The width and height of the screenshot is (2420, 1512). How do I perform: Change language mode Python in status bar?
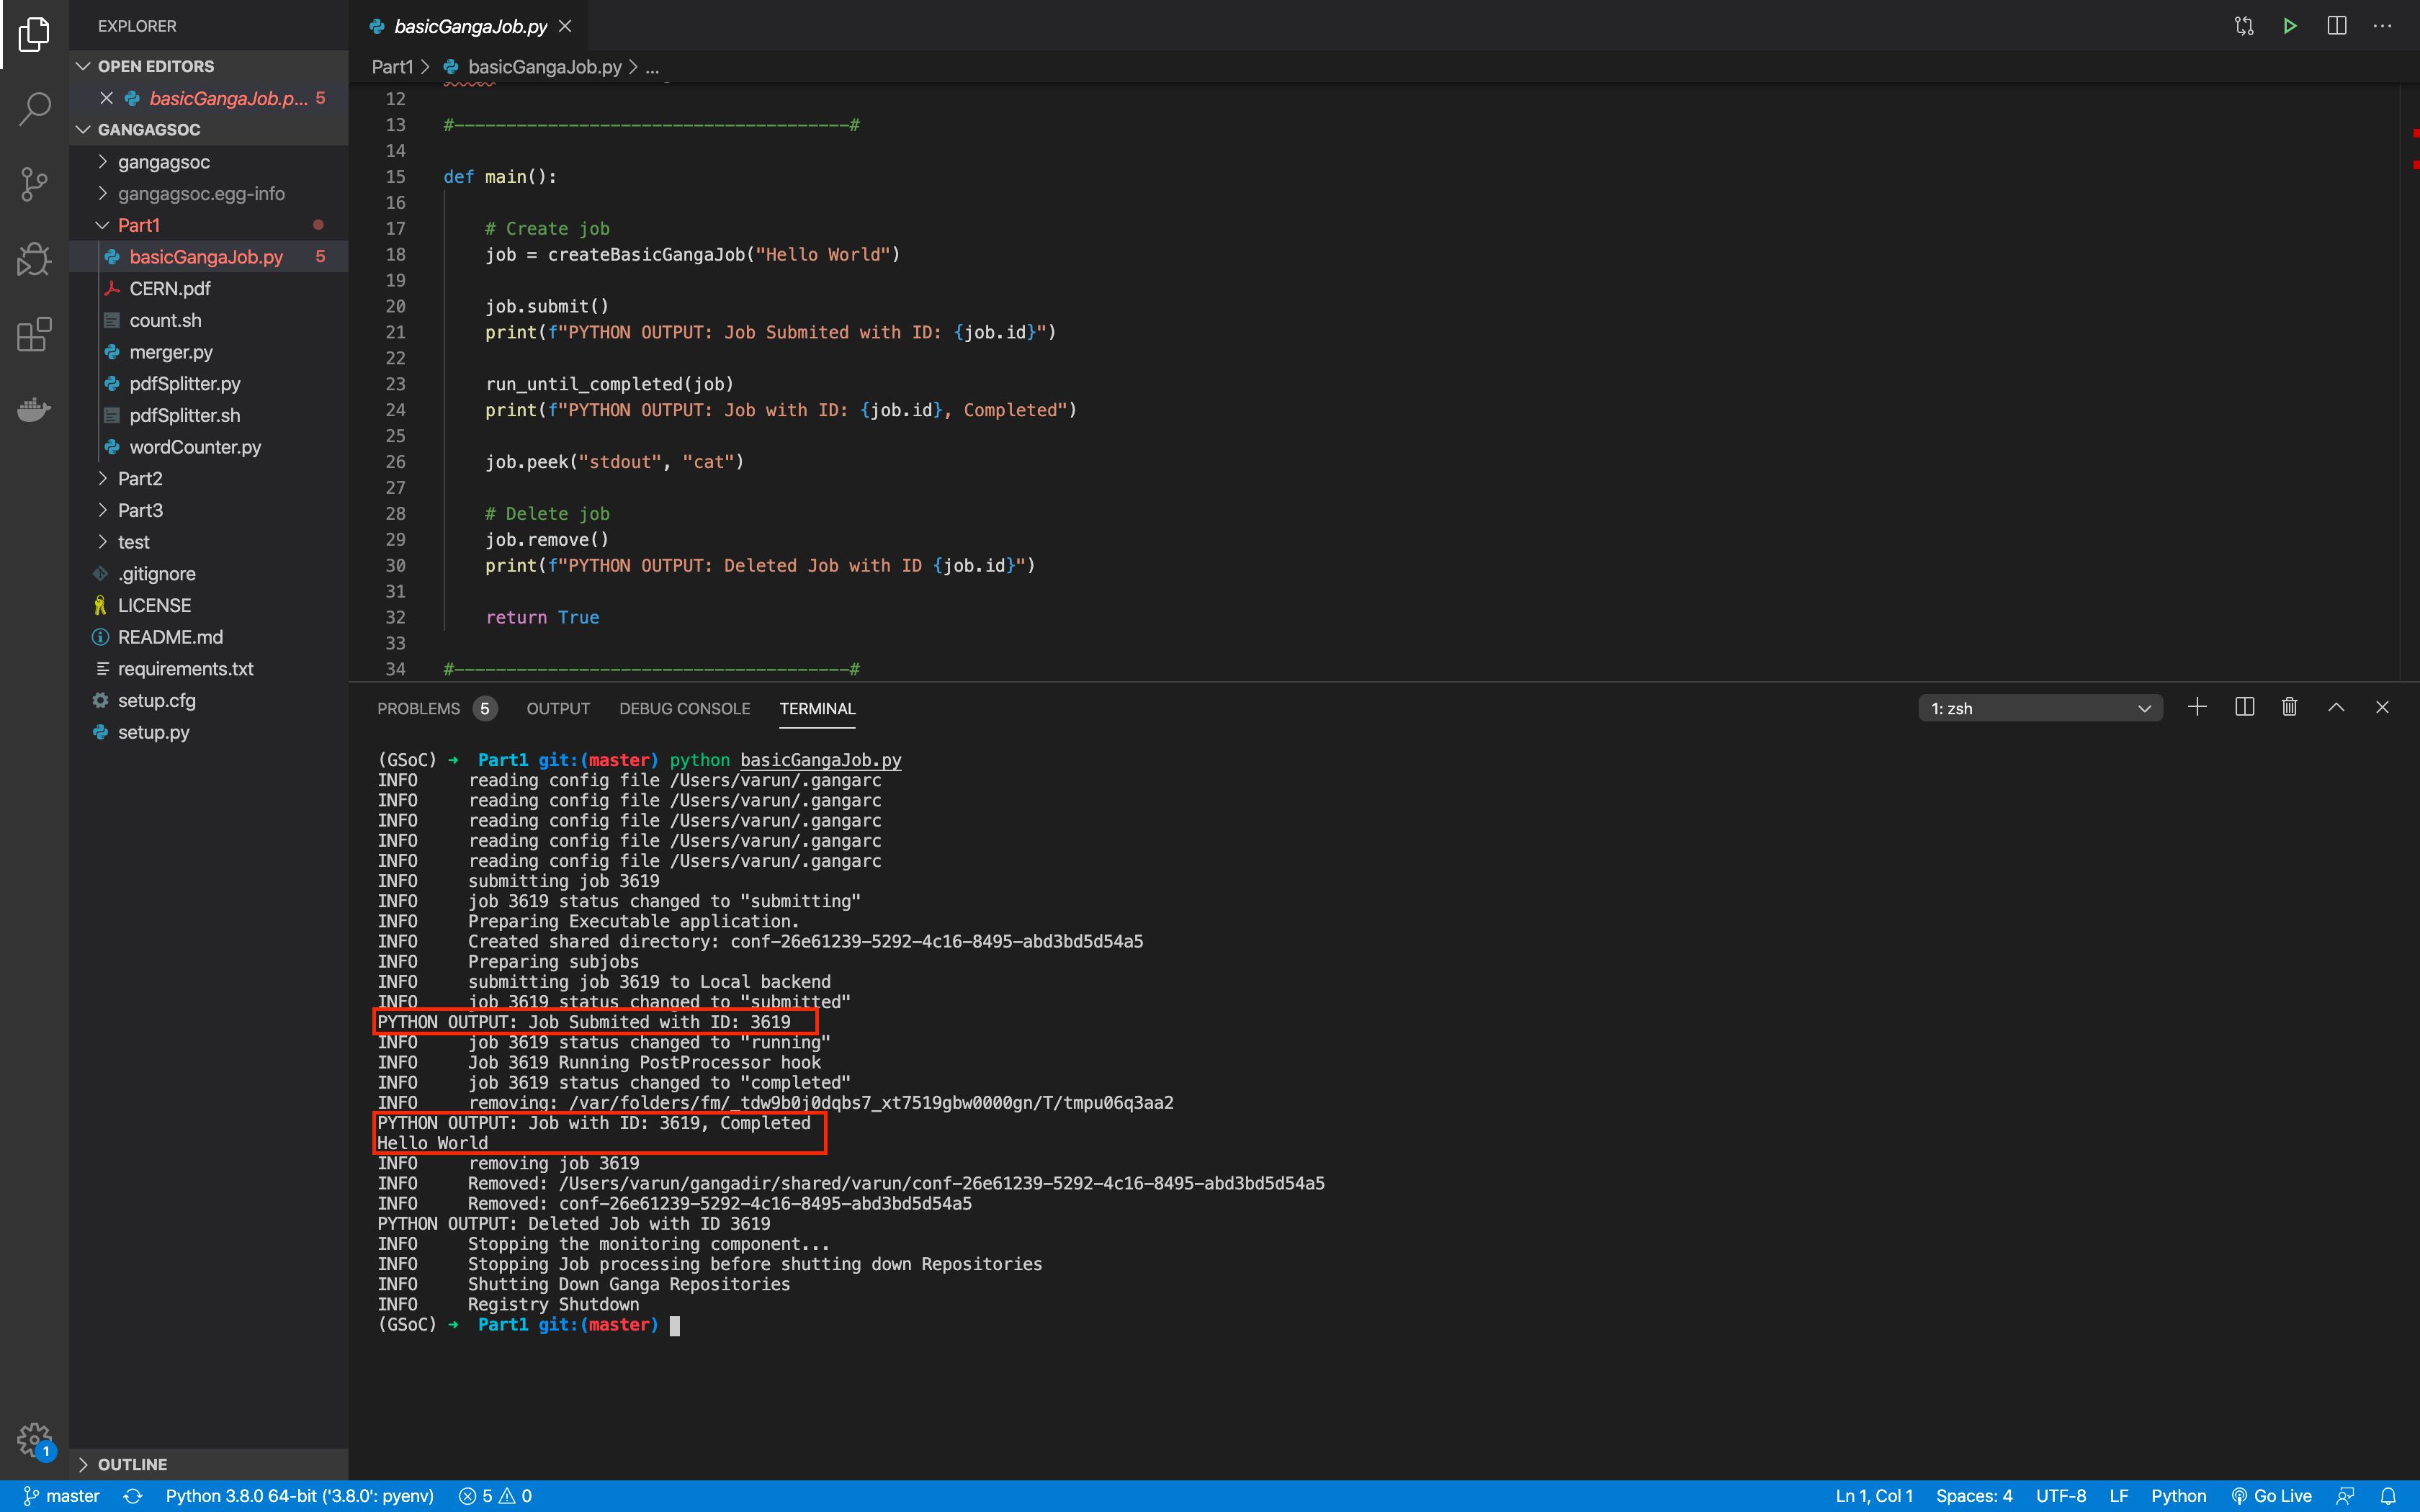point(2178,1496)
